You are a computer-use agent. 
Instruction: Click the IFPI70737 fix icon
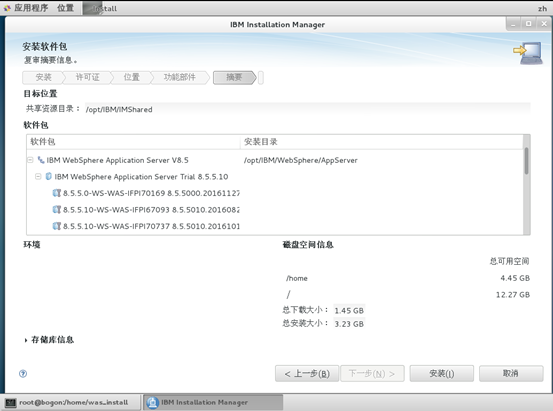tap(56, 226)
